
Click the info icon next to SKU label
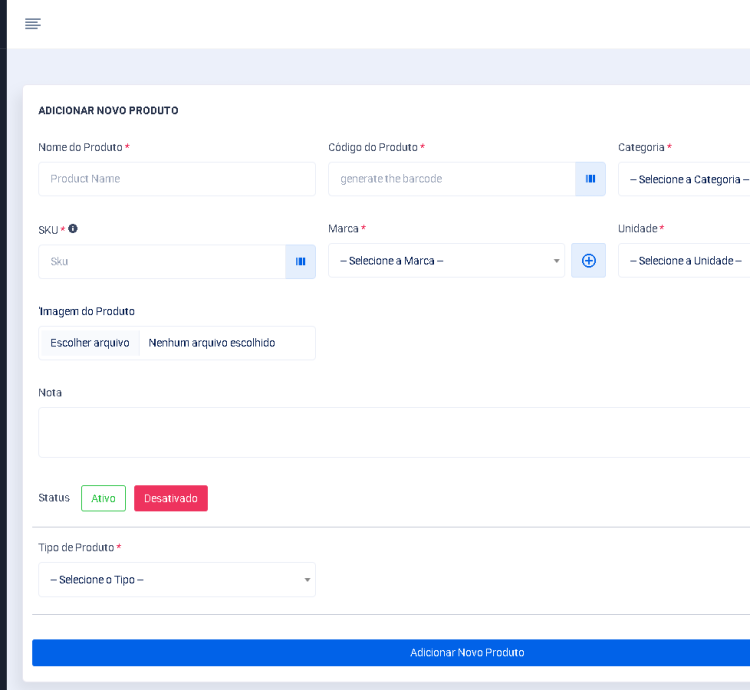pyautogui.click(x=73, y=229)
